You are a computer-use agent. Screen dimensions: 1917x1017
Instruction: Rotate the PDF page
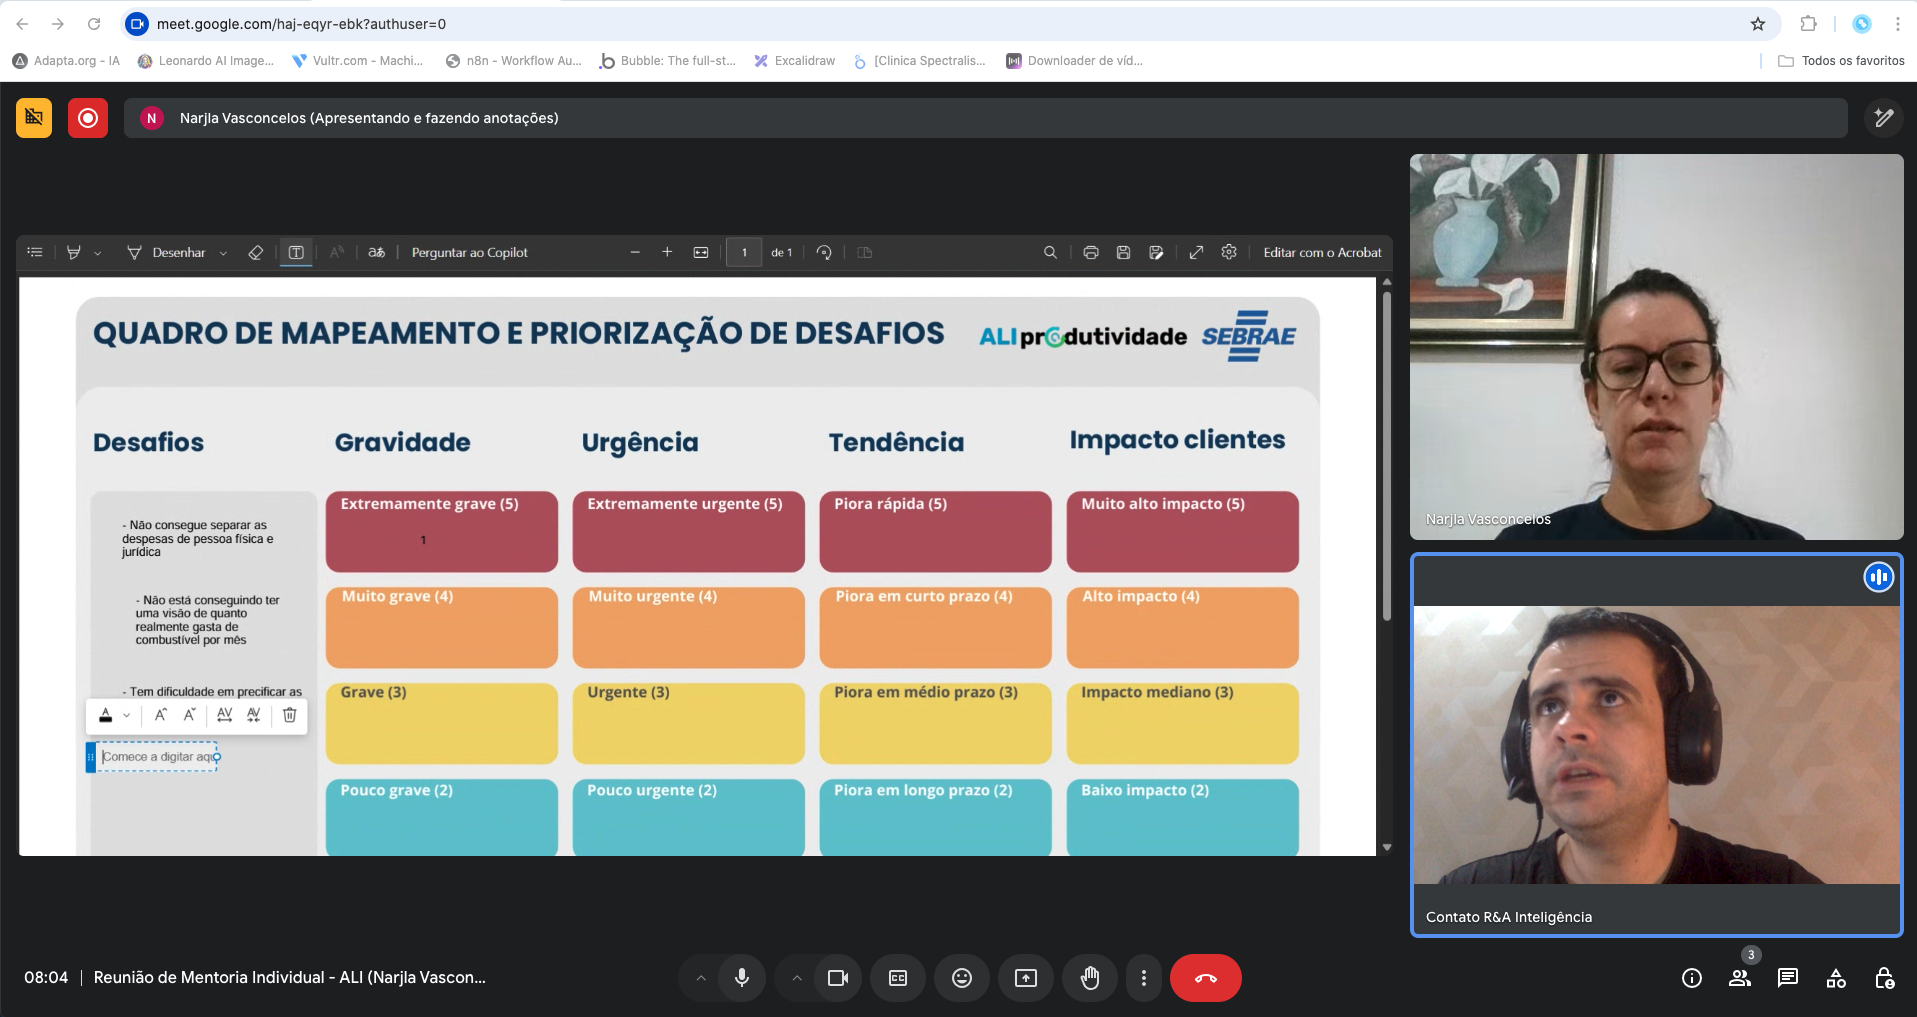(x=824, y=253)
